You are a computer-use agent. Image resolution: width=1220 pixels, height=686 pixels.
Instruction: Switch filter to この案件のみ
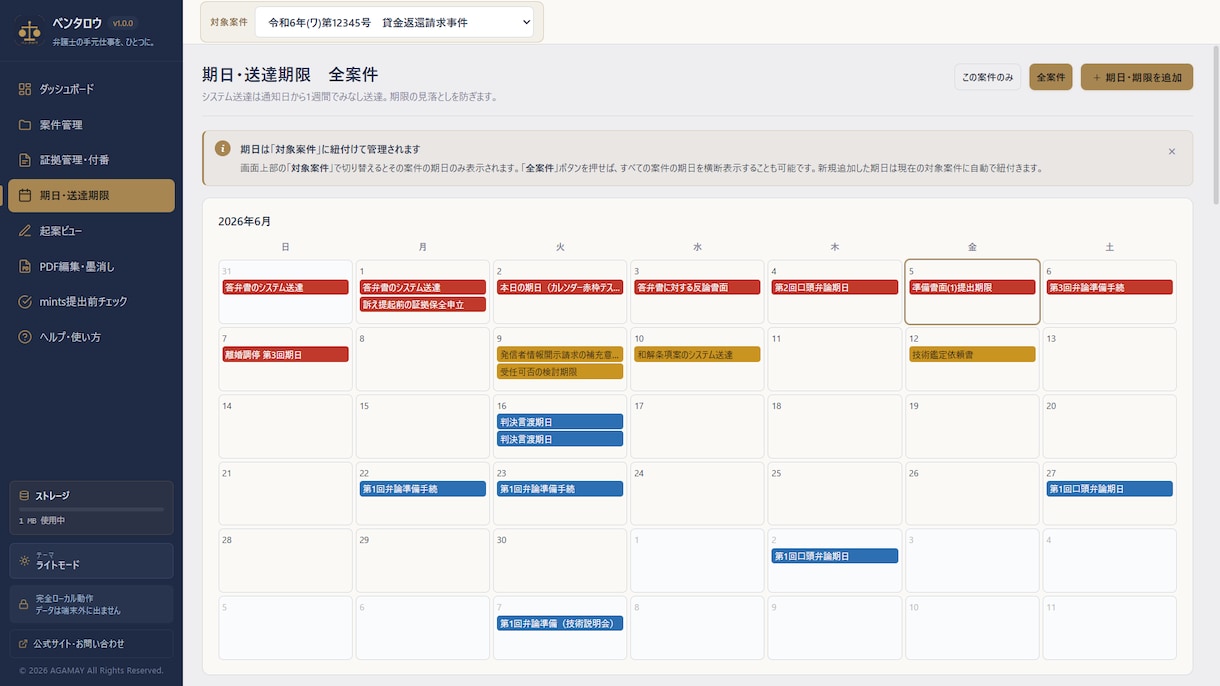988,77
